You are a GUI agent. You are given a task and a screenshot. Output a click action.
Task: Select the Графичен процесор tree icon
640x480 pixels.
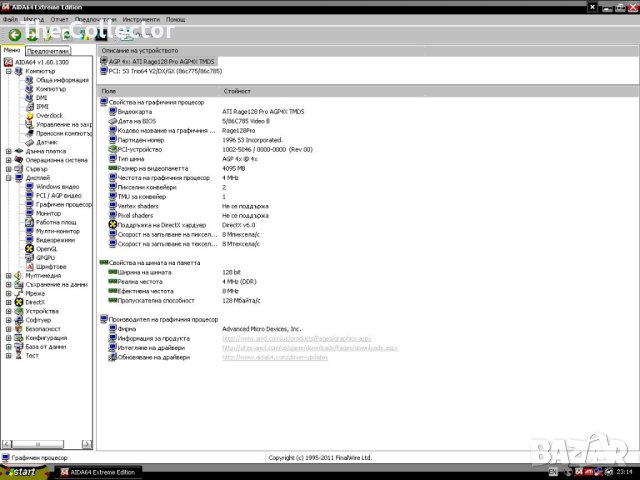tap(29, 204)
